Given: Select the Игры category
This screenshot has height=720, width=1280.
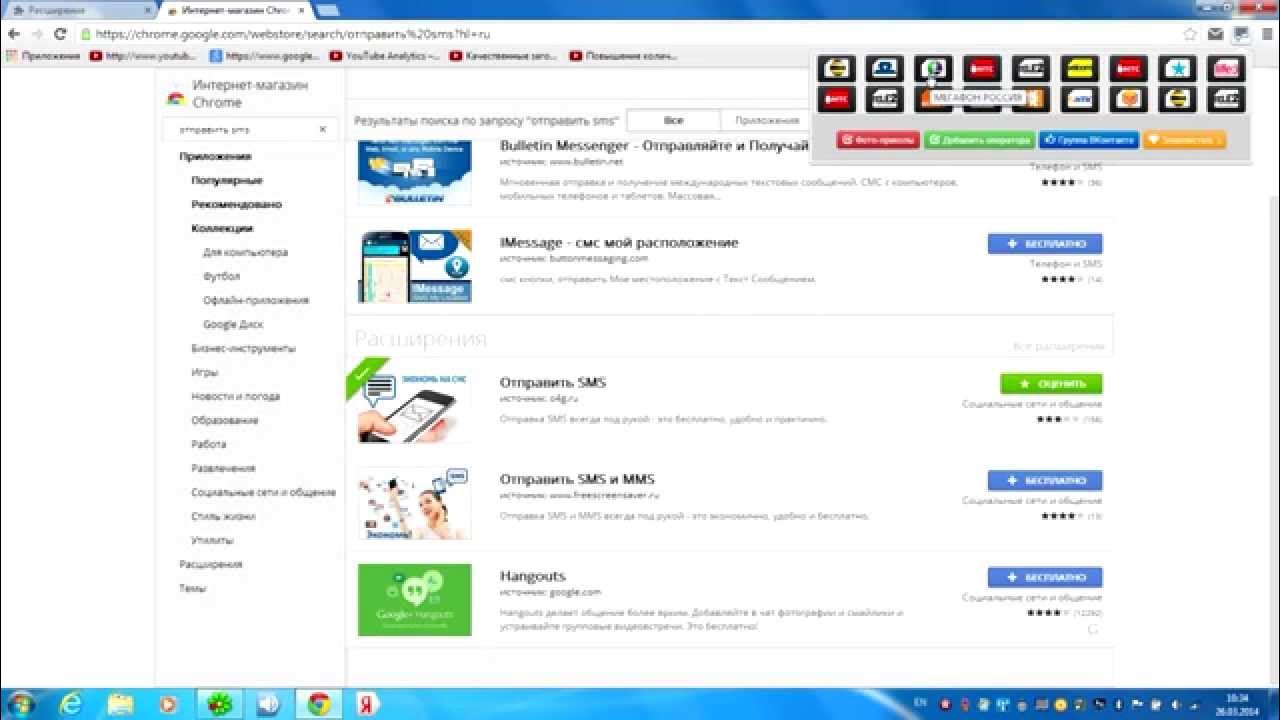Looking at the screenshot, I should pos(204,372).
